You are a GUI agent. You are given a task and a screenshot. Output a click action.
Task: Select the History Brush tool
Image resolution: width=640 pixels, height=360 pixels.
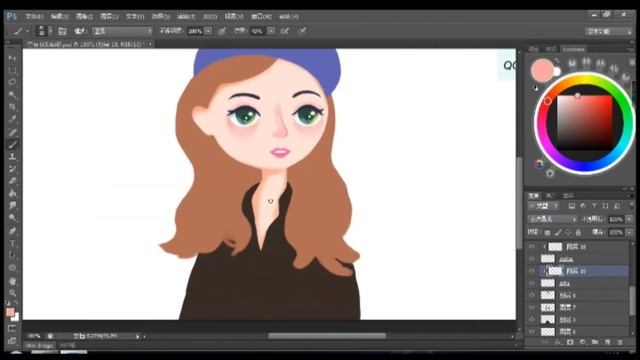coord(12,169)
